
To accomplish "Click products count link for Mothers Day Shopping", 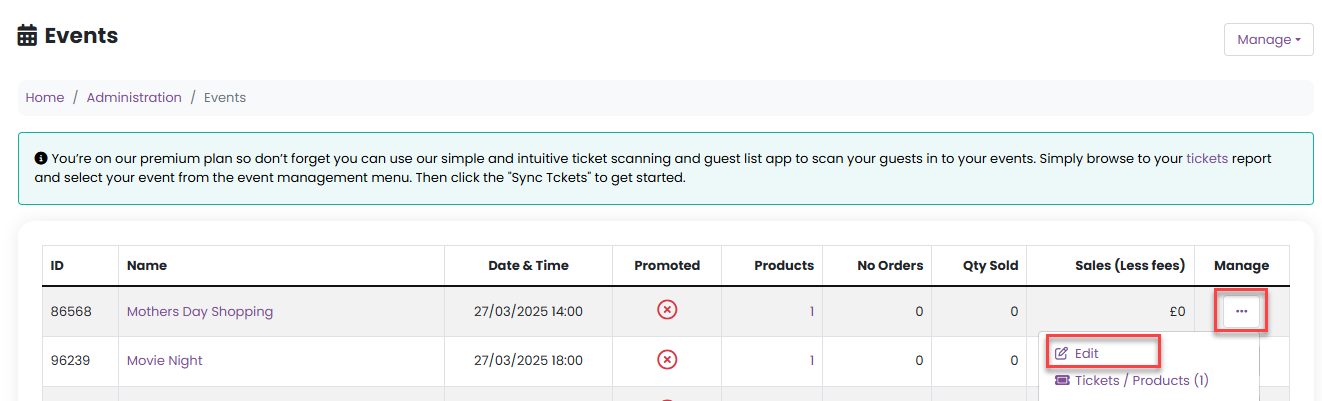I will (811, 311).
